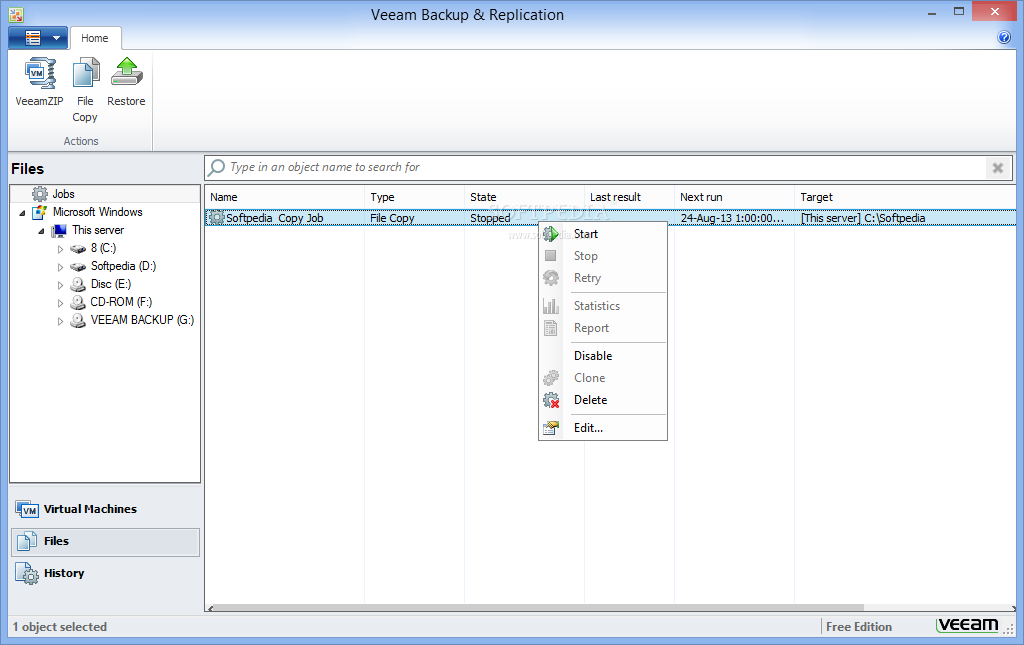This screenshot has height=645, width=1024.
Task: Click the CD-ROM (F:) drive icon
Action: [x=78, y=302]
